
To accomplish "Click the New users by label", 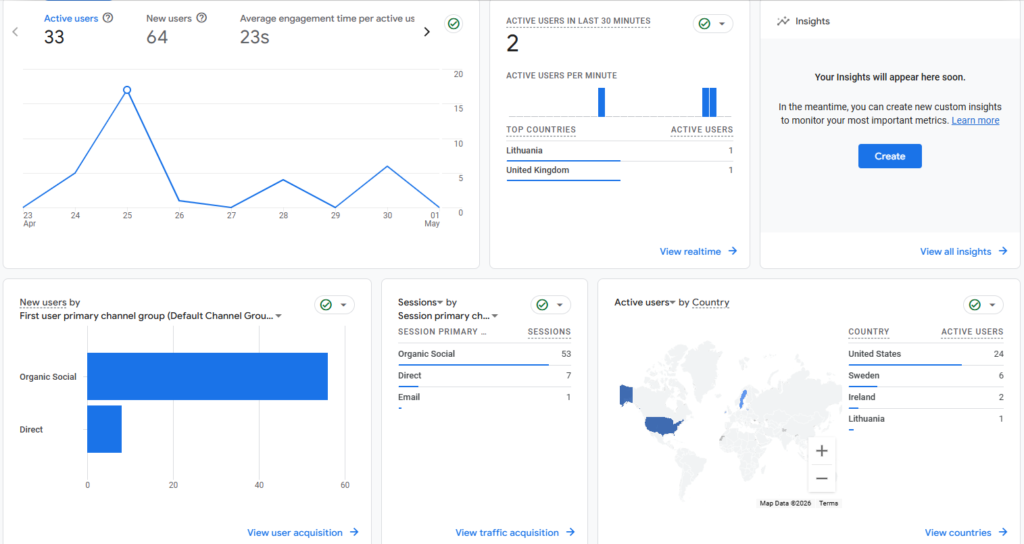I will point(50,302).
